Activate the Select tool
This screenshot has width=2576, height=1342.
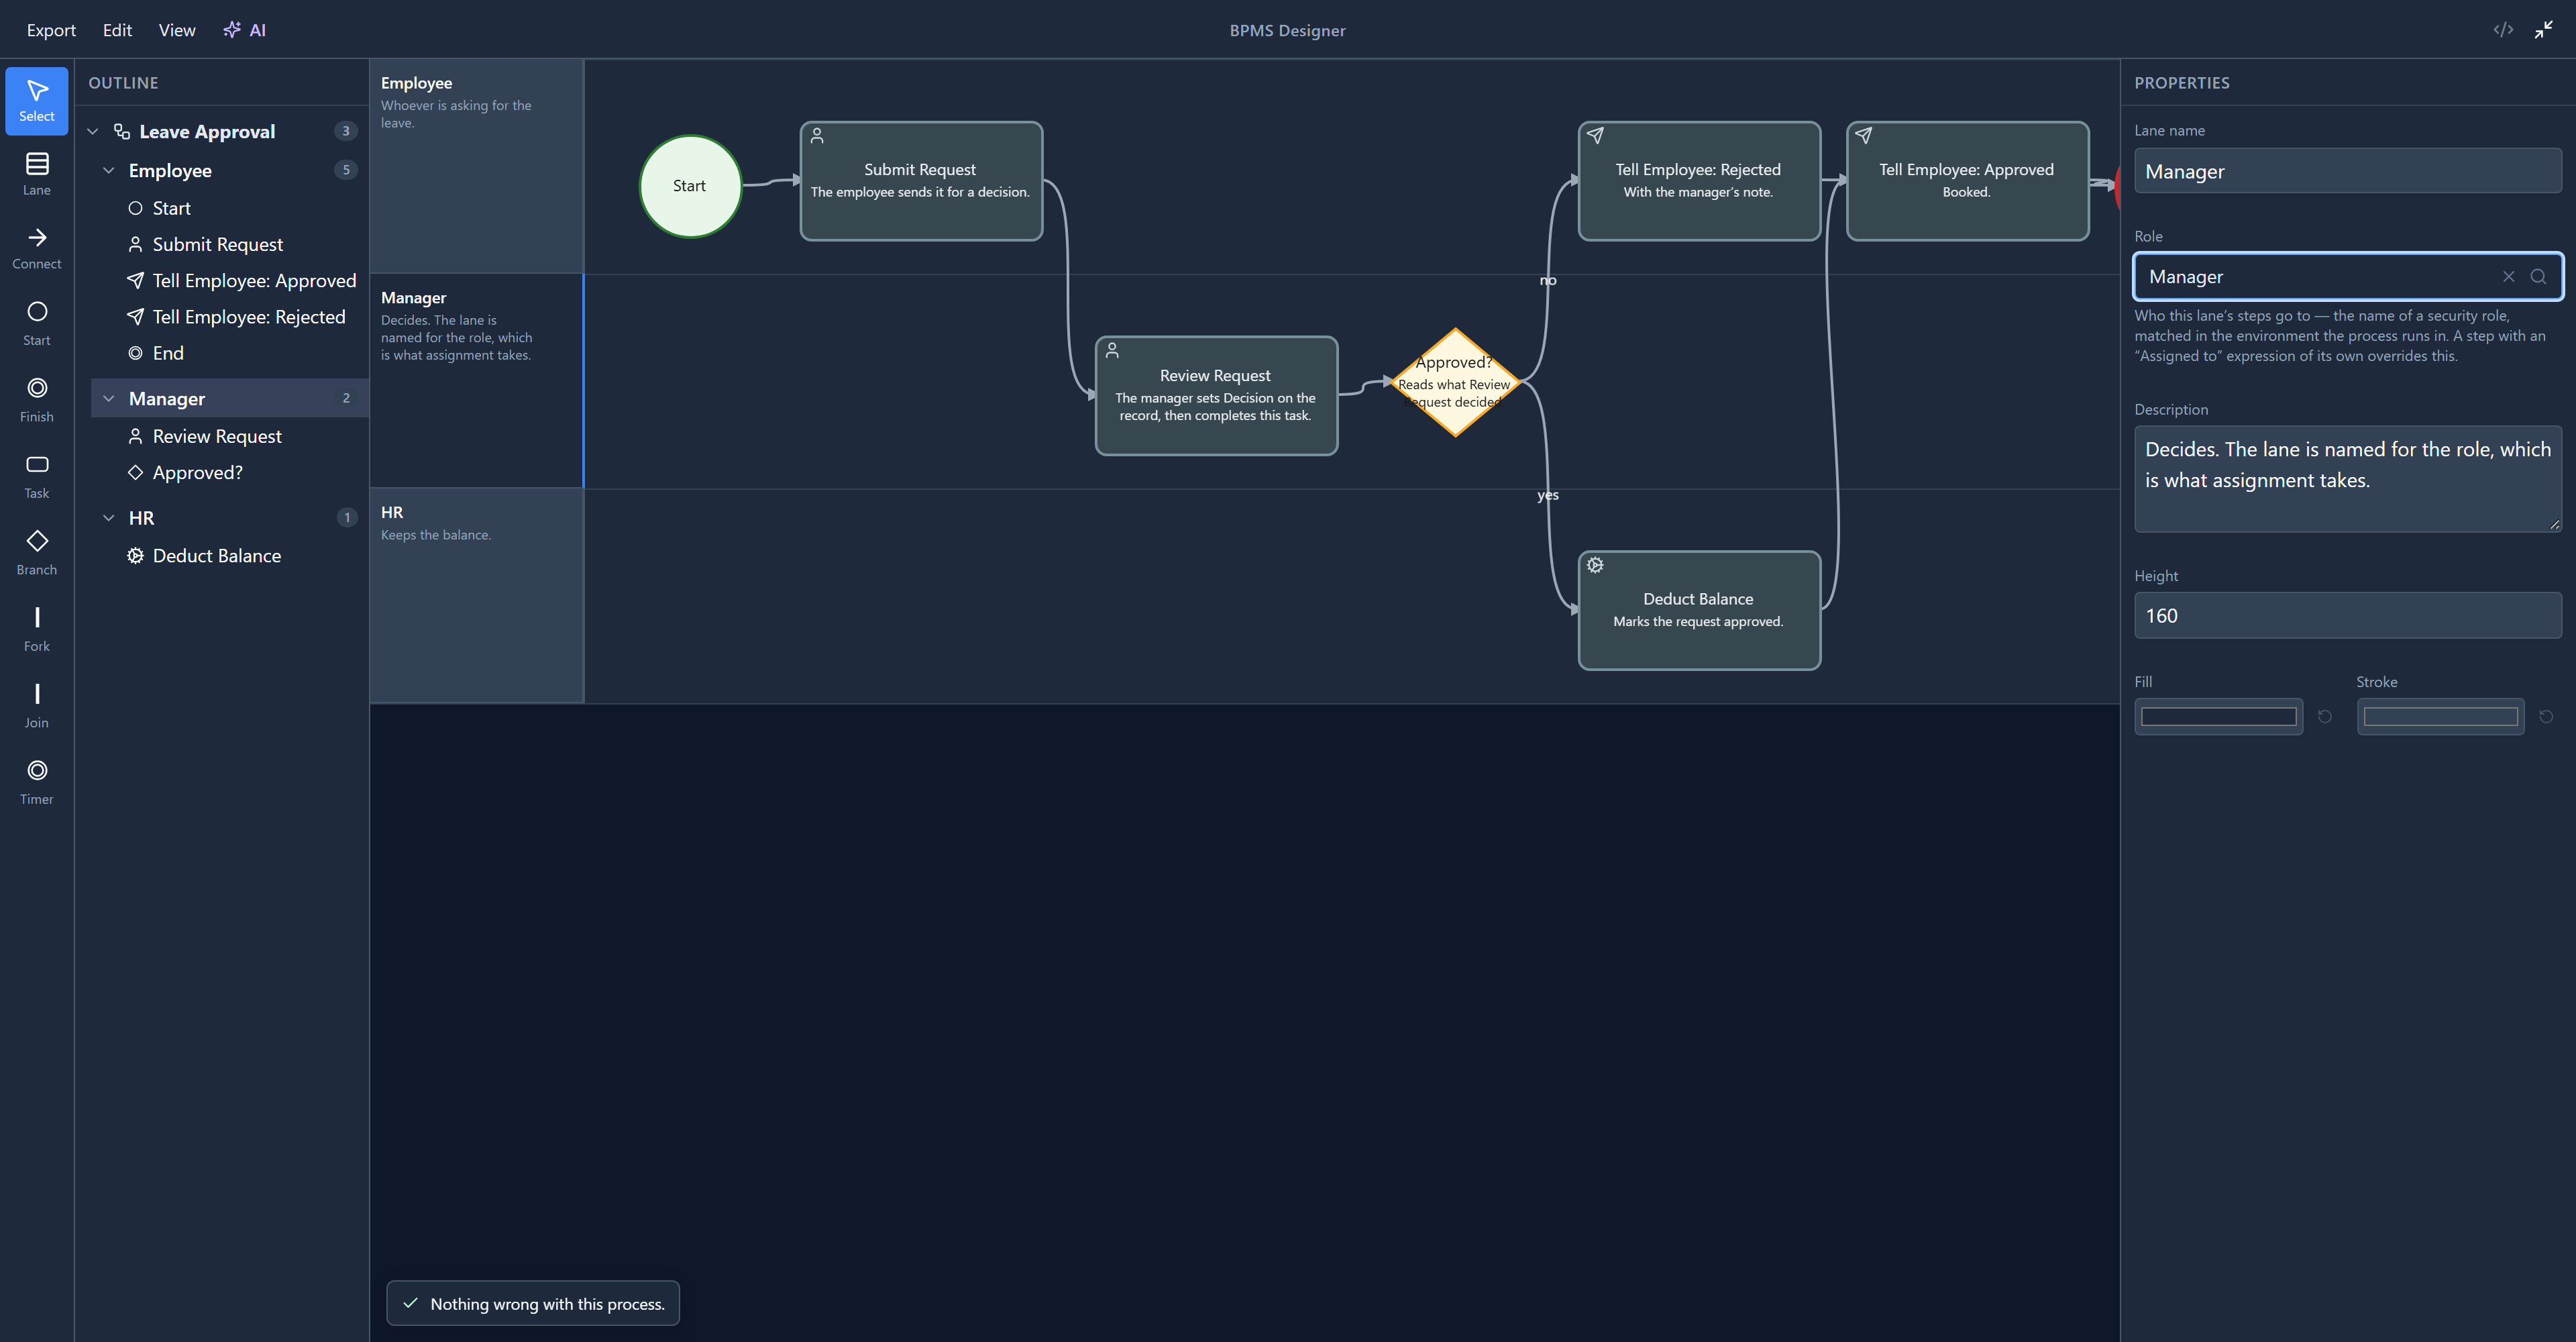(x=37, y=100)
